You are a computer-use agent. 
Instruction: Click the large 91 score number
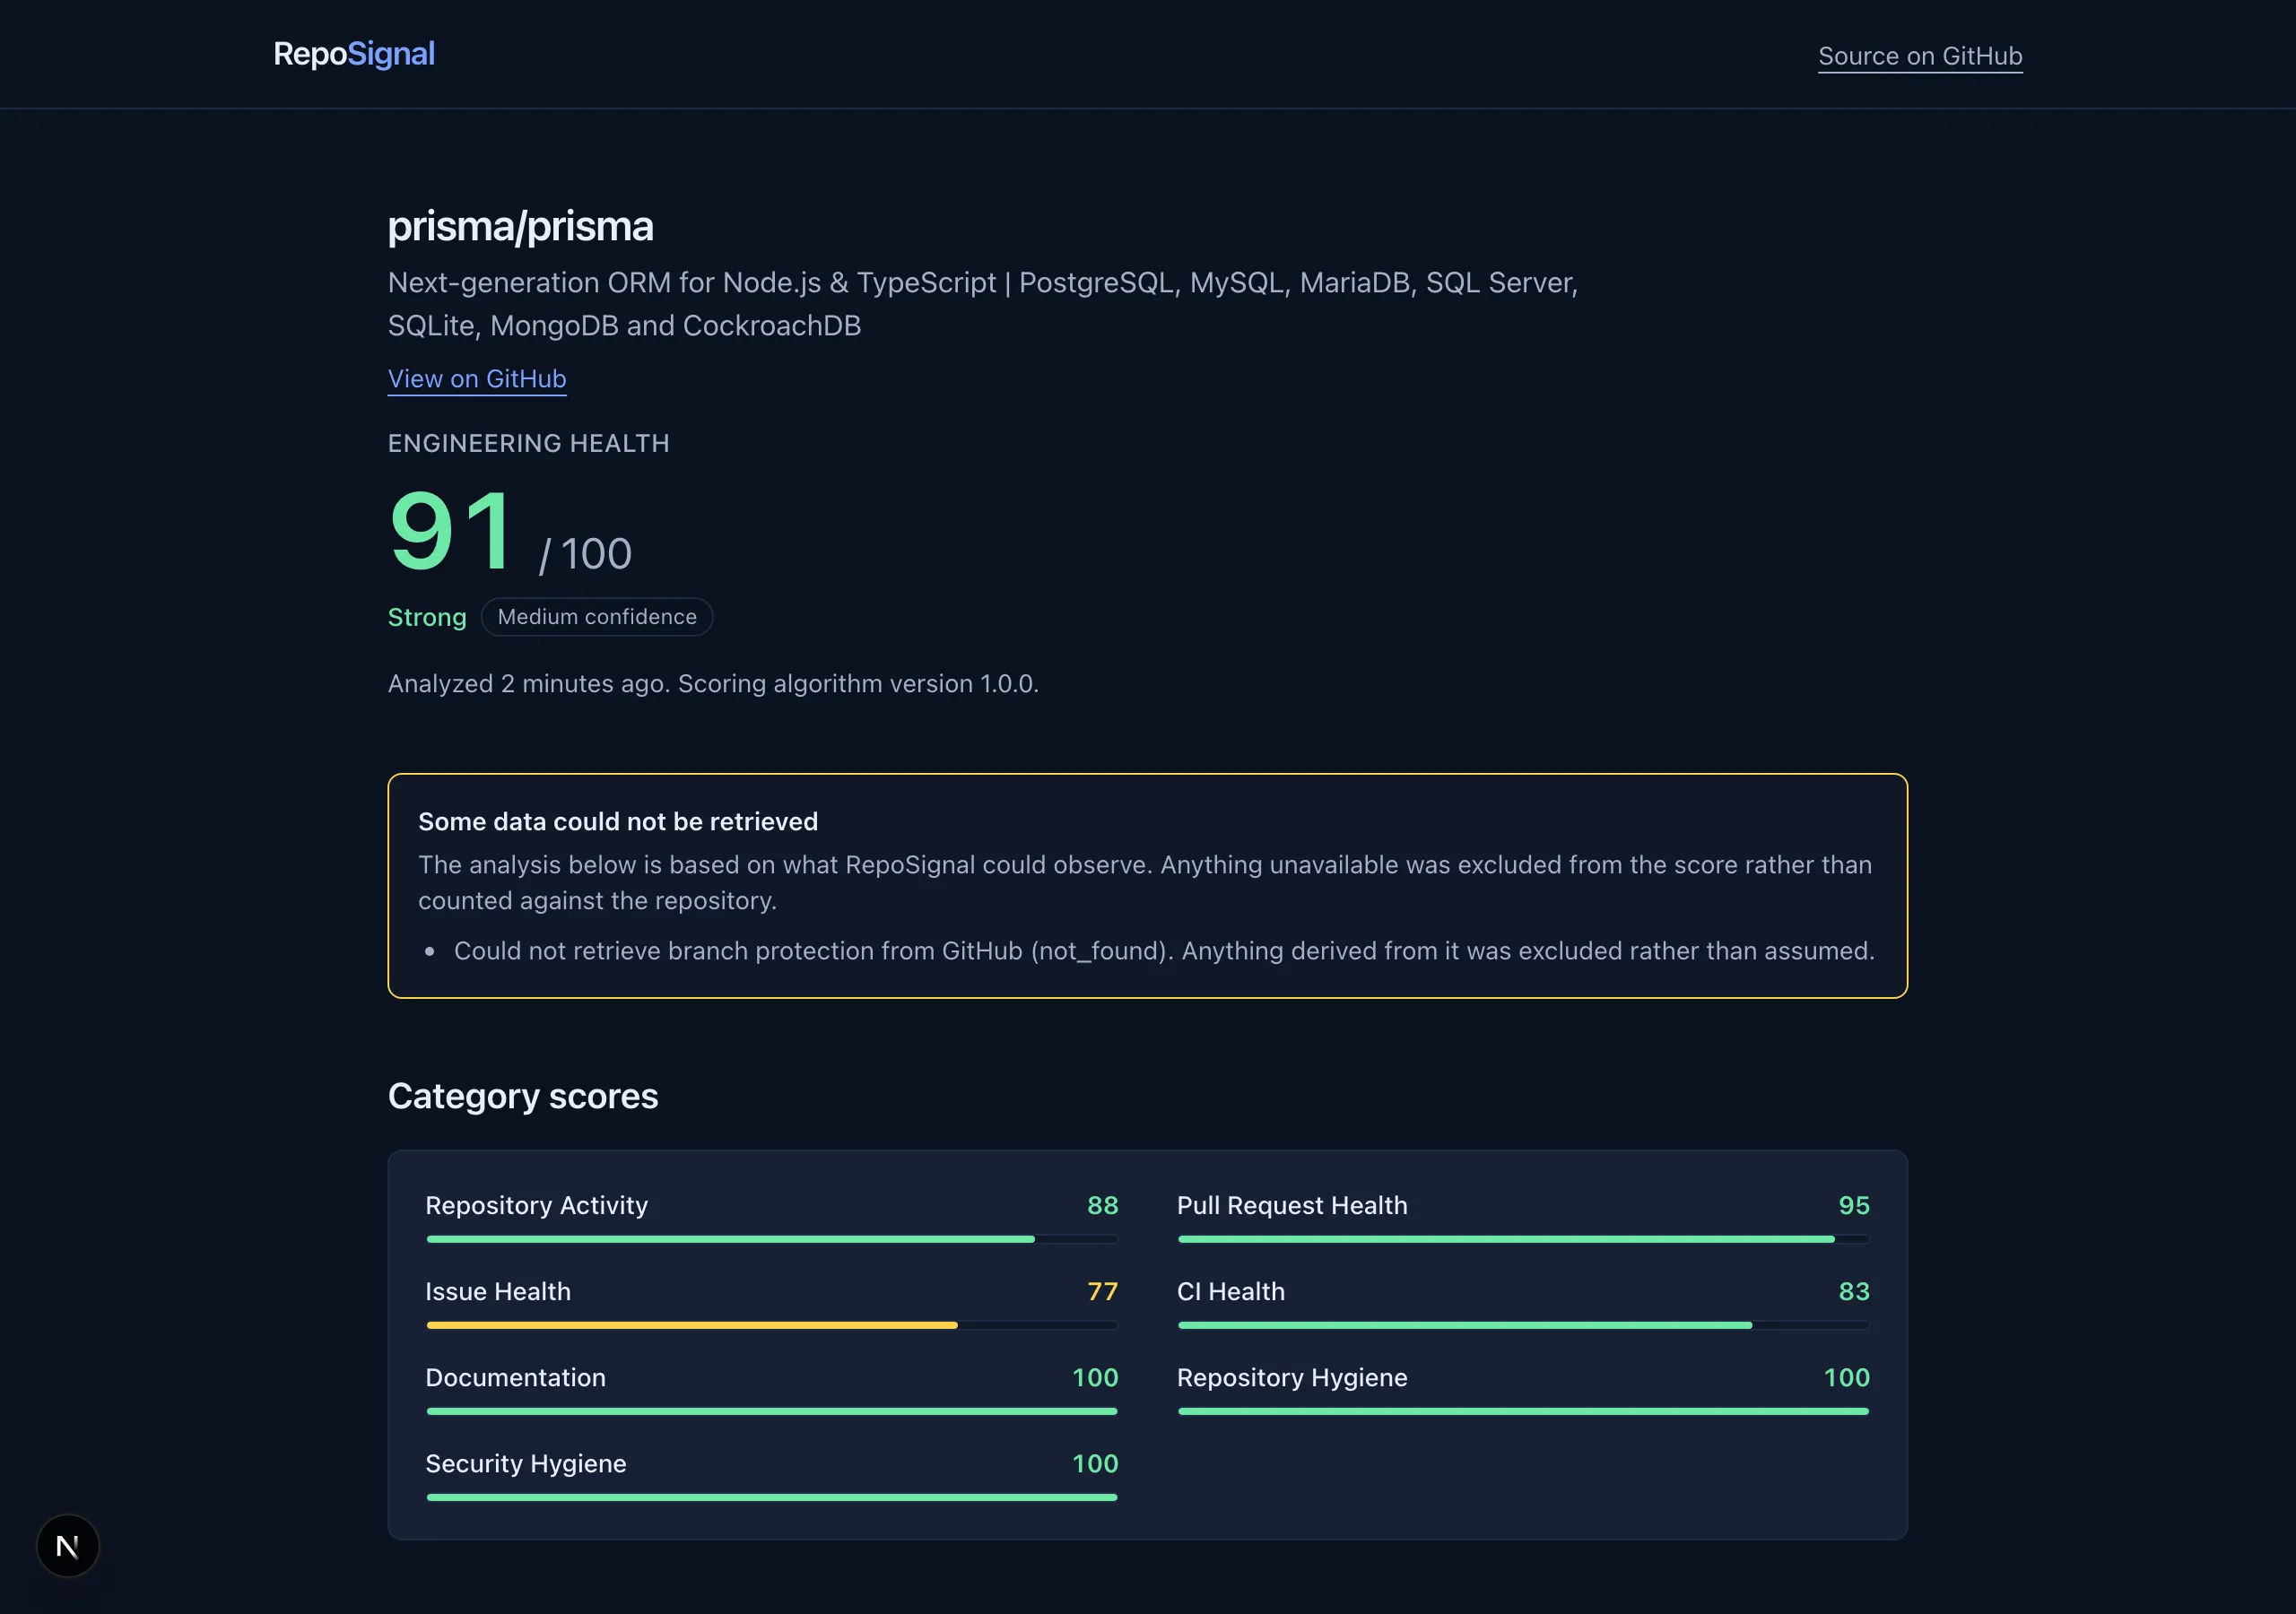coord(452,531)
